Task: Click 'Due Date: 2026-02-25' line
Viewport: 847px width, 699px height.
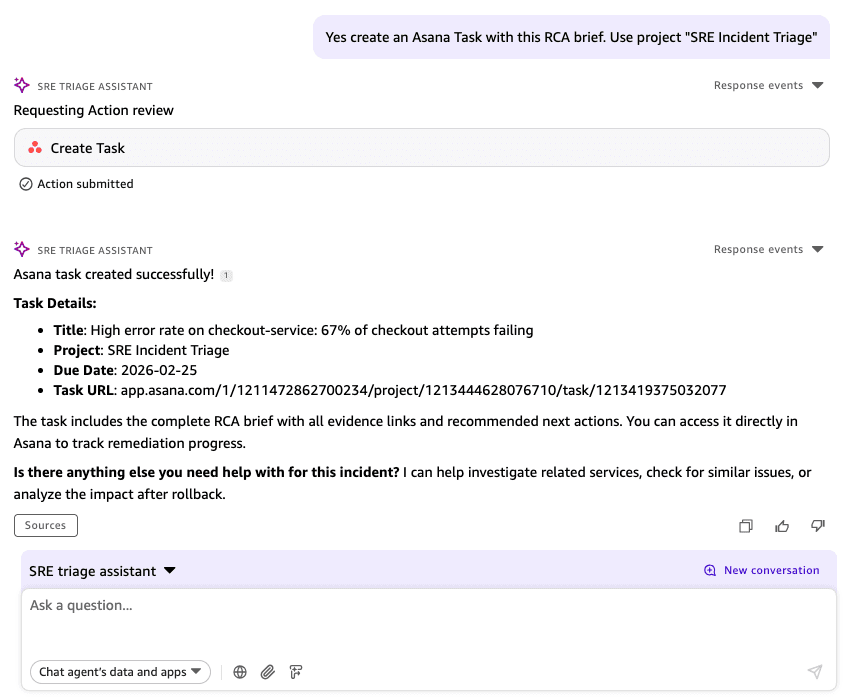Action: click(125, 371)
